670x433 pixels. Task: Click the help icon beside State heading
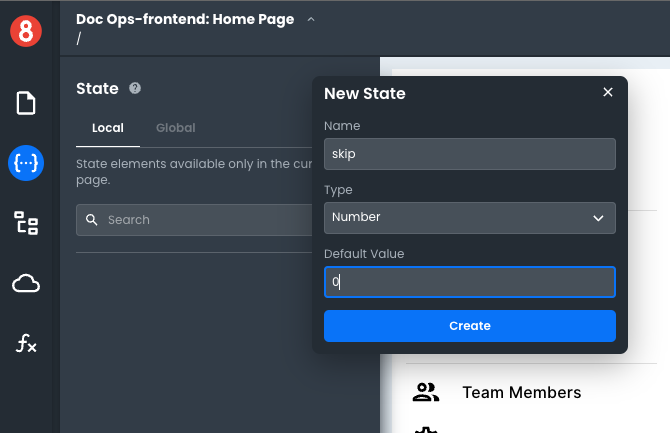[x=135, y=88]
